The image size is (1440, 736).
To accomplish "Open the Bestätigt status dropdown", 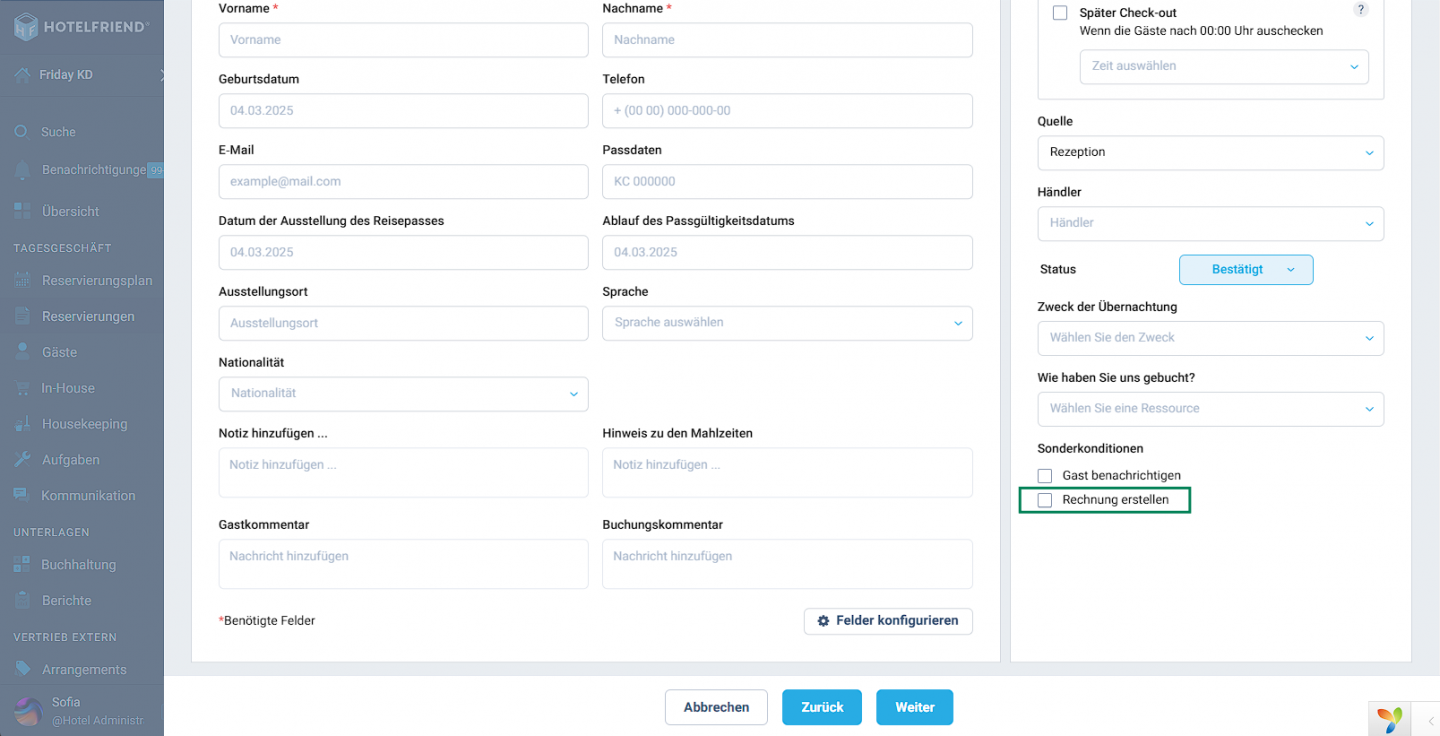I will 1246,270.
